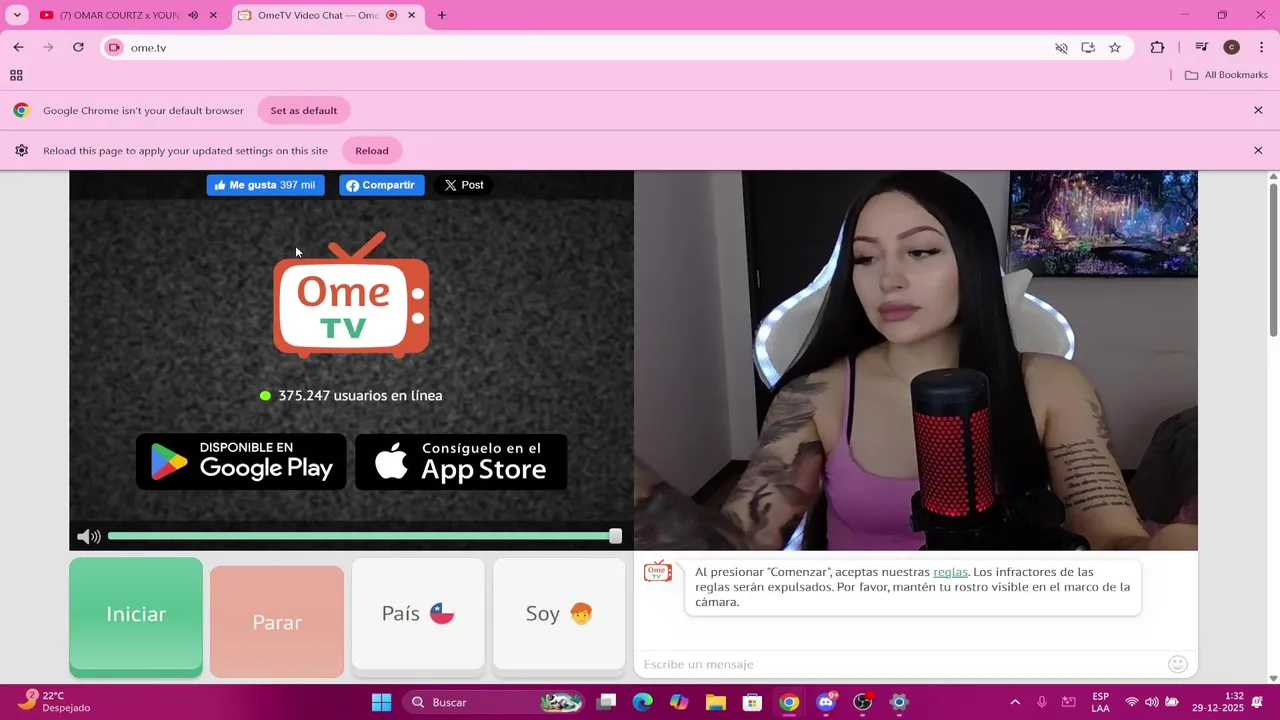Click the Parar button

point(277,622)
